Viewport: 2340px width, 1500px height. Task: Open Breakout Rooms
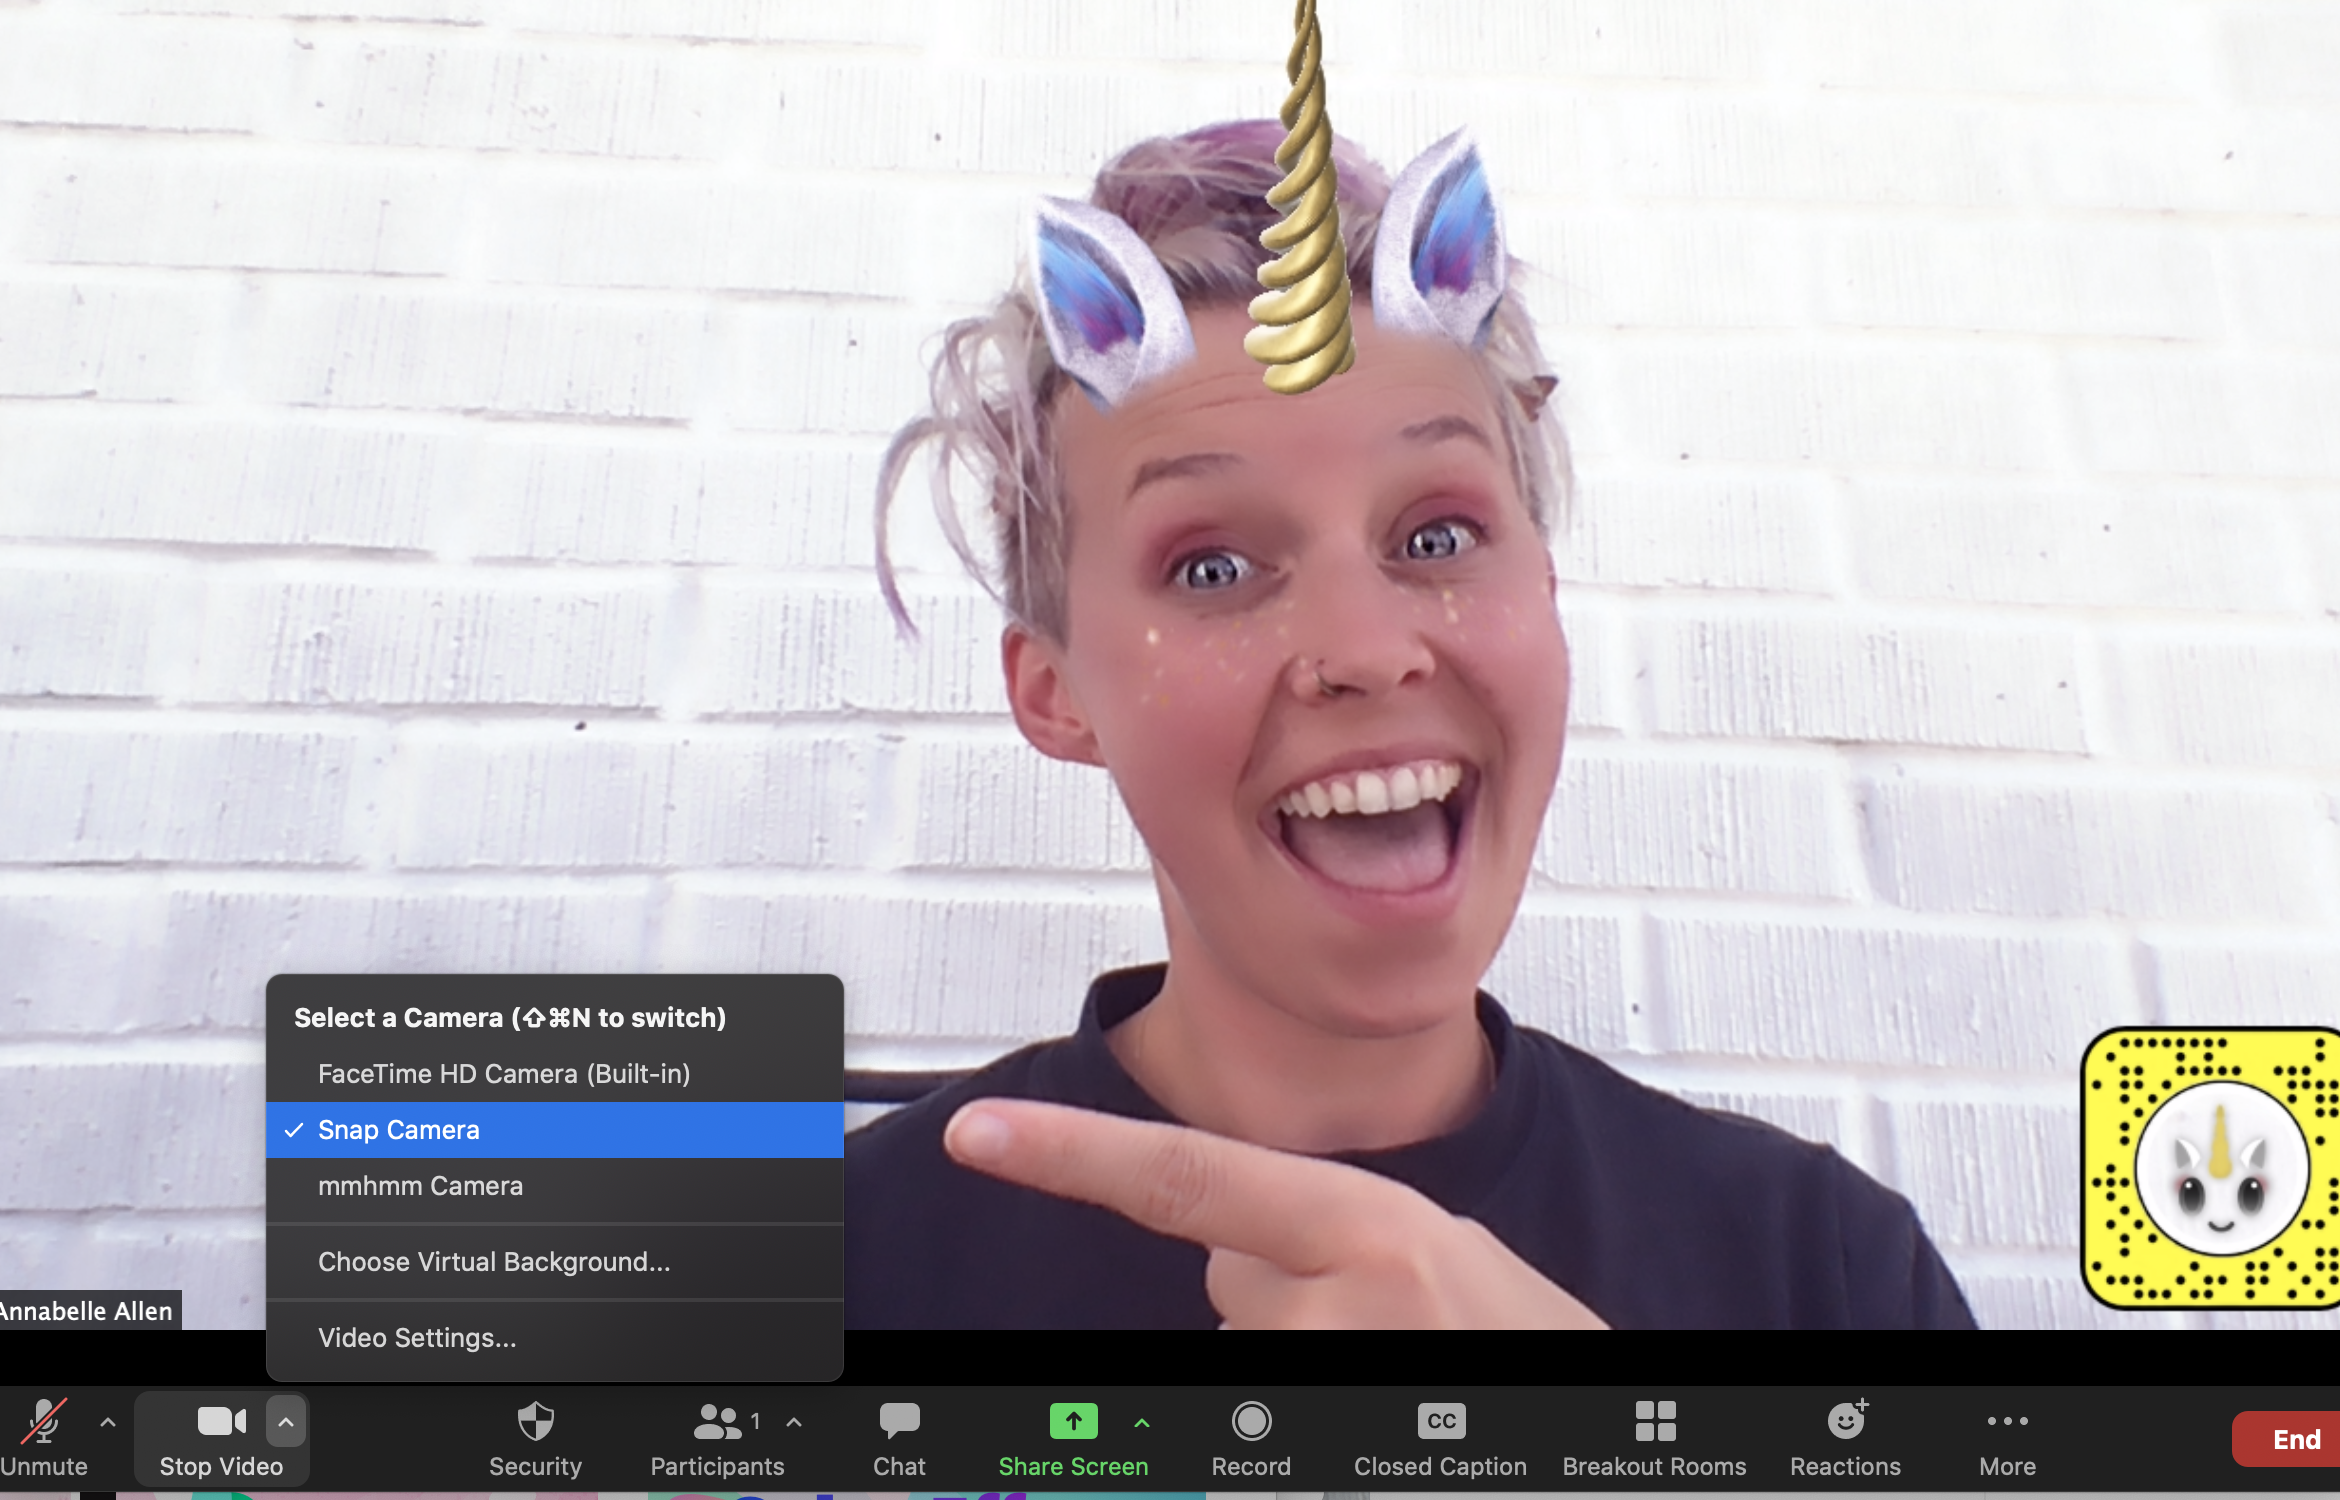[1654, 1437]
